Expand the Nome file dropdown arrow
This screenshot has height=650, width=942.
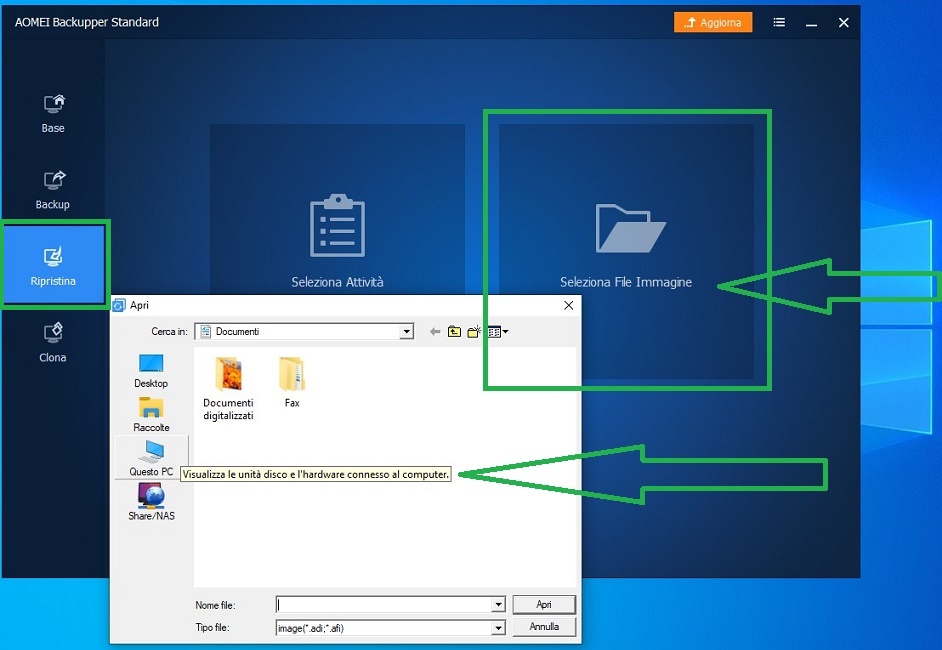pyautogui.click(x=498, y=605)
